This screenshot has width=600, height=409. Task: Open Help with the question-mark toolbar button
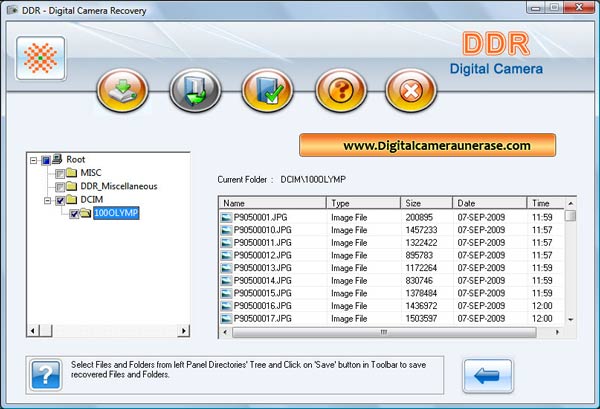[x=341, y=91]
